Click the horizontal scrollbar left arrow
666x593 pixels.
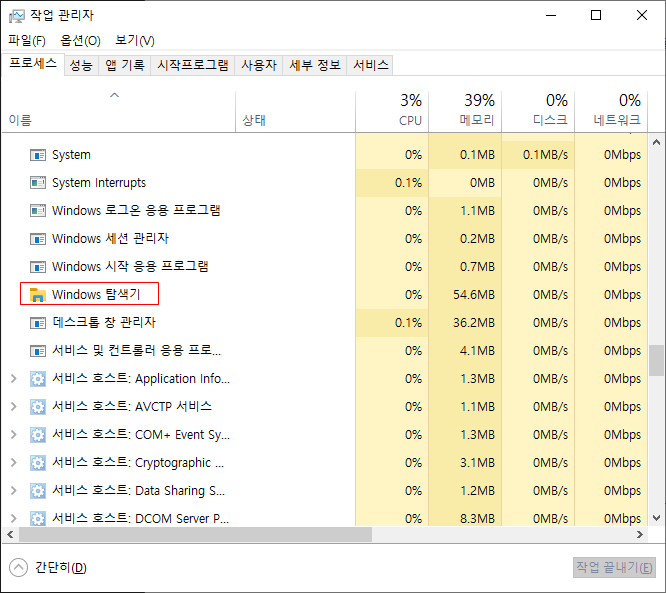coord(10,534)
